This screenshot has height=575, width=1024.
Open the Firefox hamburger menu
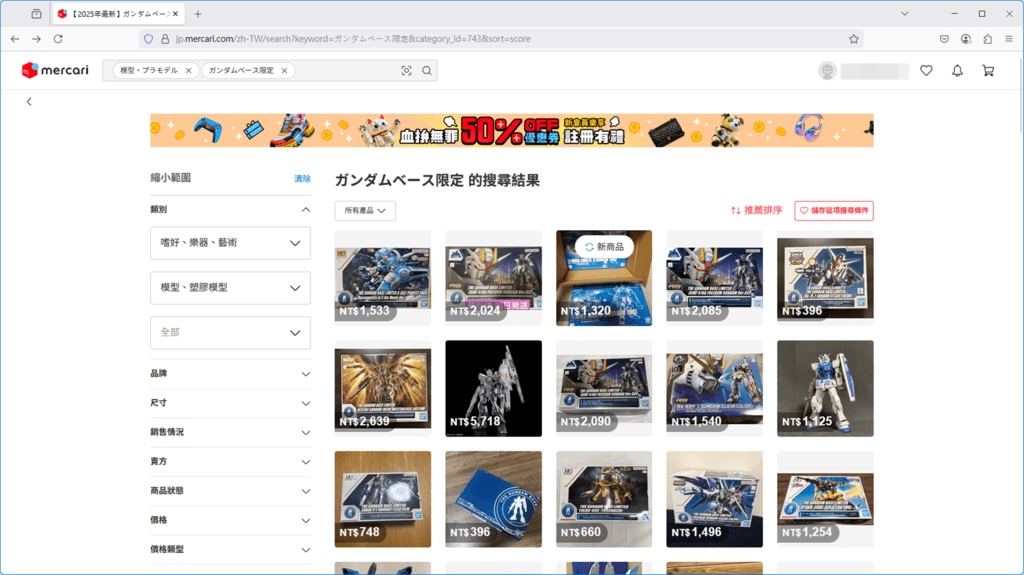coord(1009,39)
